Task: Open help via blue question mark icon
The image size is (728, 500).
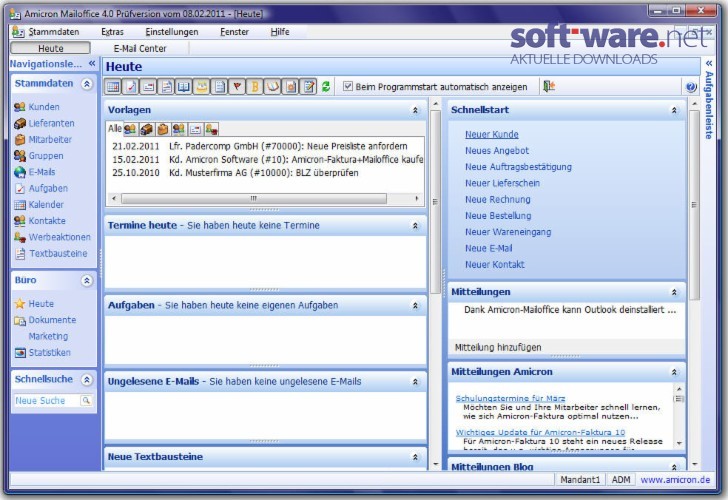Action: (x=691, y=87)
